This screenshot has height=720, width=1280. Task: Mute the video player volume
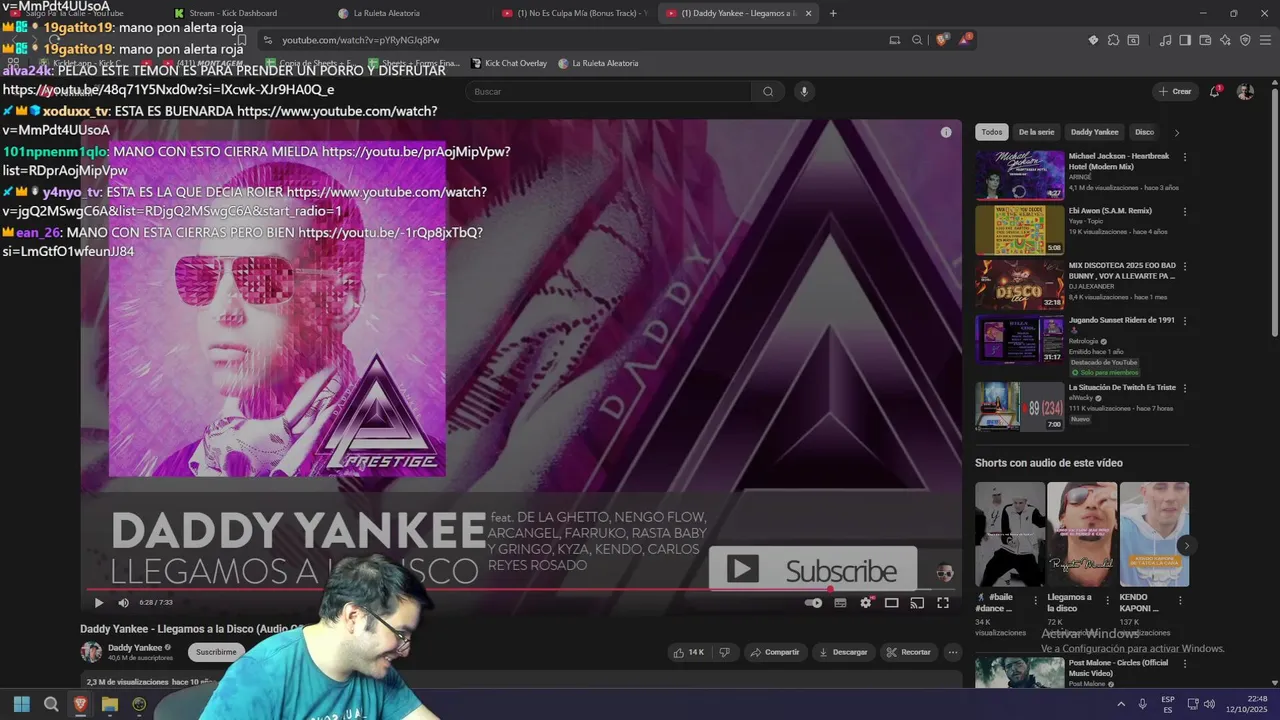[123, 603]
